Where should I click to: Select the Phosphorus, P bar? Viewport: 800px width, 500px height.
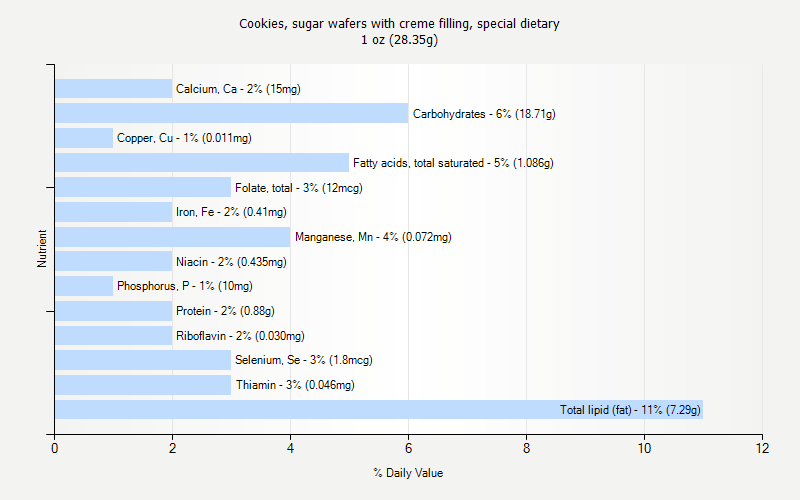pos(84,286)
